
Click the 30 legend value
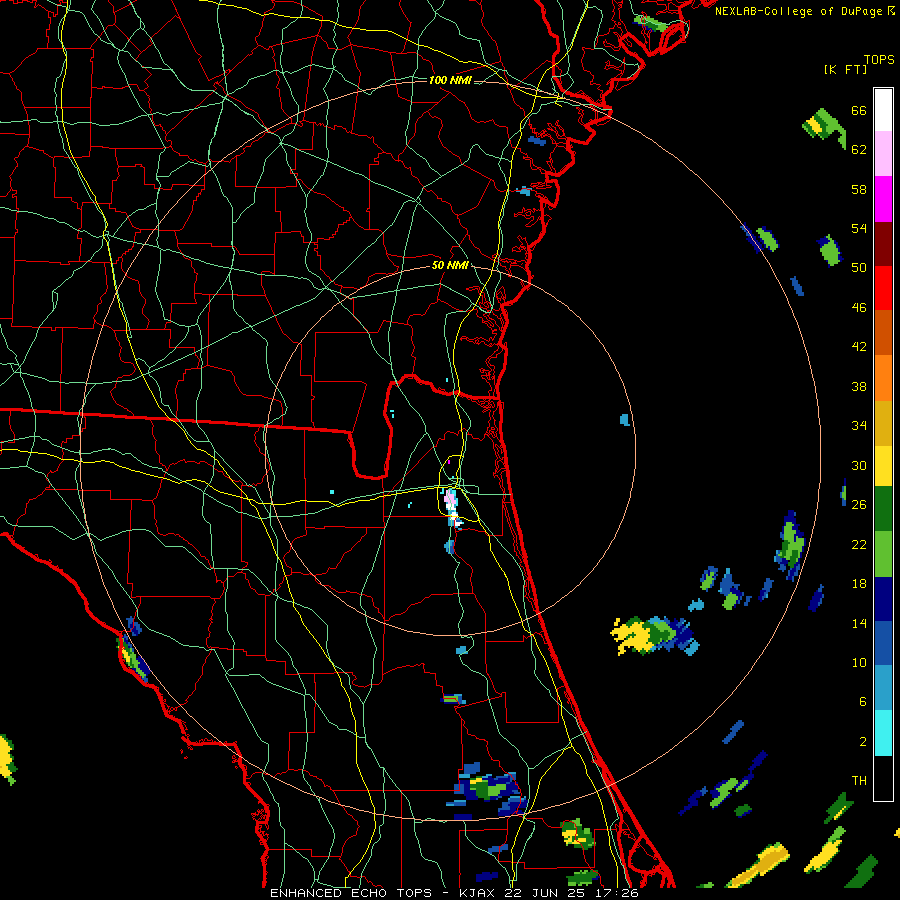(859, 465)
